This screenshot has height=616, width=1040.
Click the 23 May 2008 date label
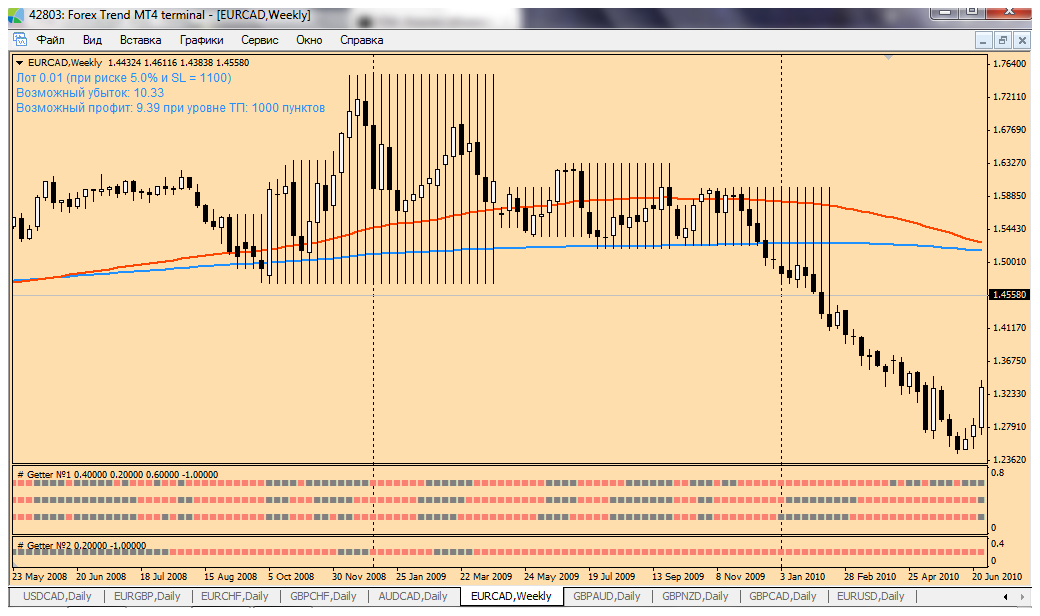pos(40,576)
